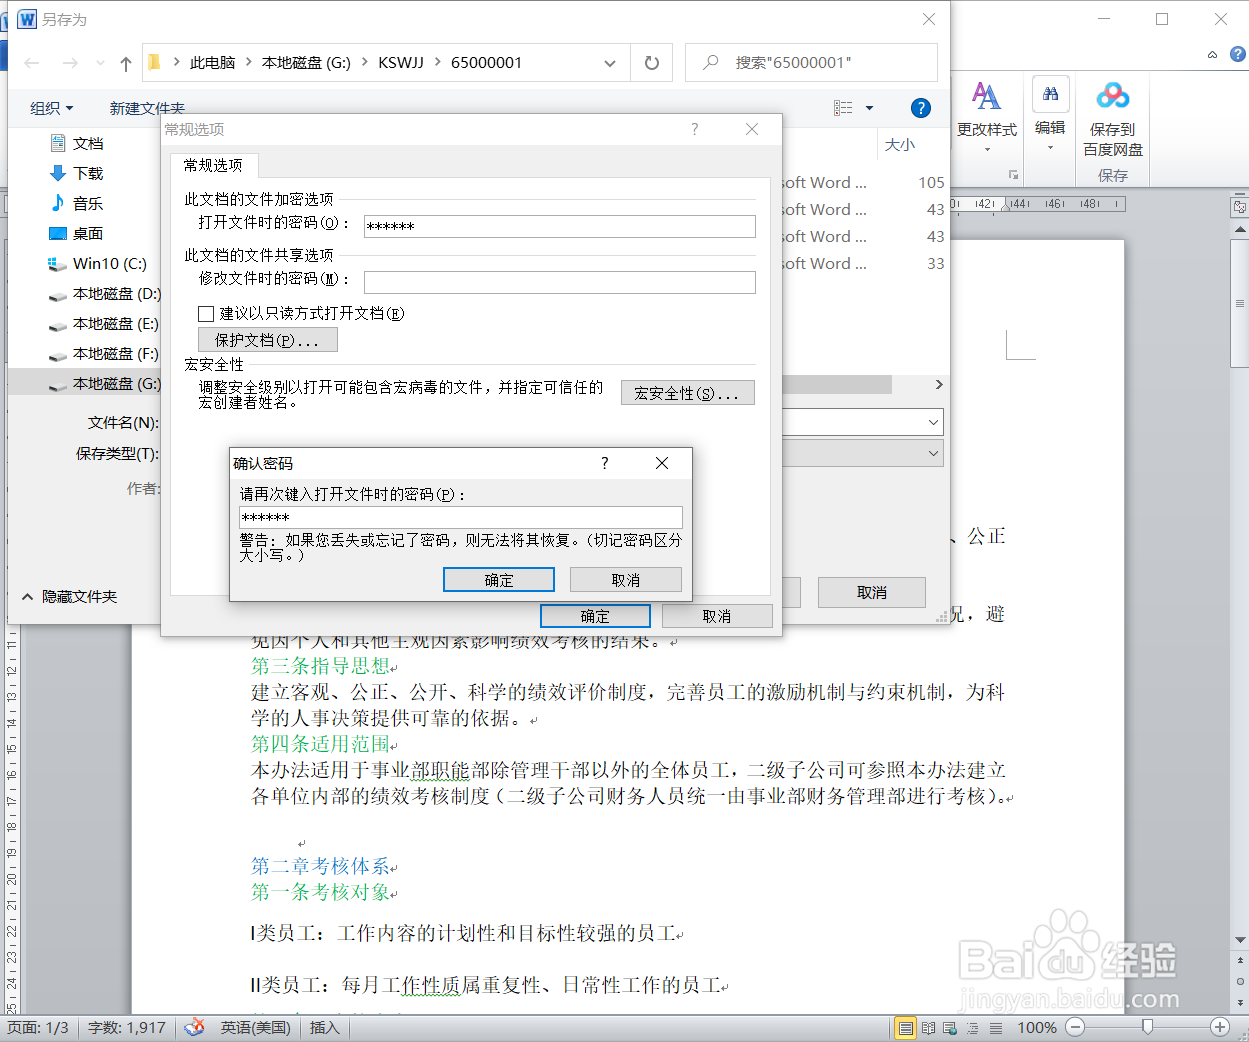1249x1042 pixels.
Task: Open the spelling and grammar check icon
Action: click(193, 1027)
